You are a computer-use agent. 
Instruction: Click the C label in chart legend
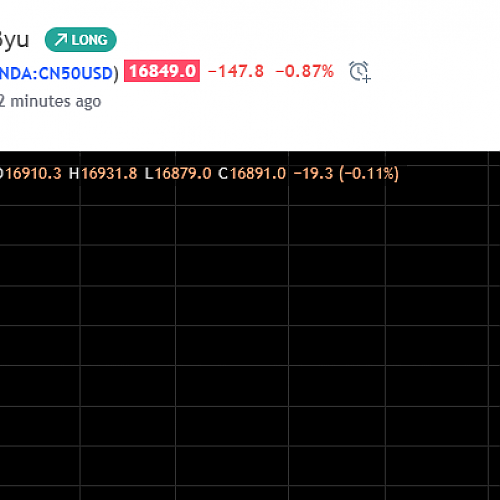[x=223, y=174]
